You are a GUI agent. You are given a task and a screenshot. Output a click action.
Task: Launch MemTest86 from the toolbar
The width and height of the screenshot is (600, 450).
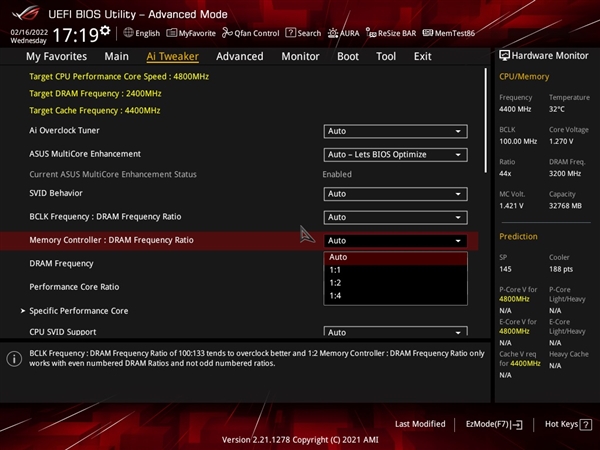tap(448, 33)
